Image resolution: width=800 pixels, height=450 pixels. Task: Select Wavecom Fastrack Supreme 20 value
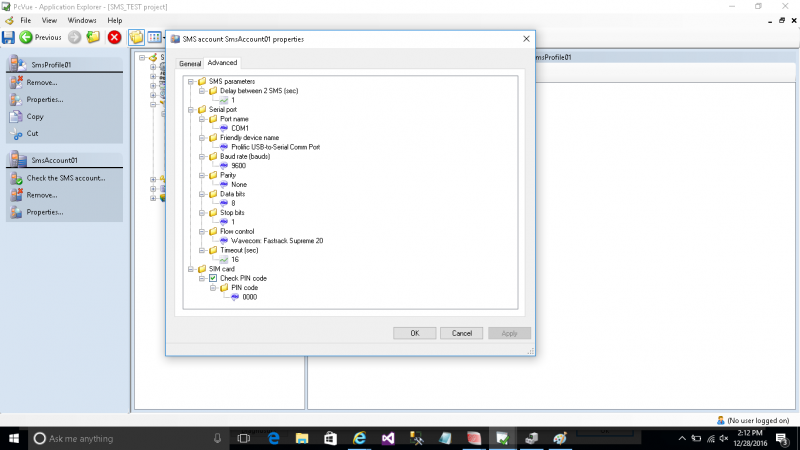click(277, 241)
